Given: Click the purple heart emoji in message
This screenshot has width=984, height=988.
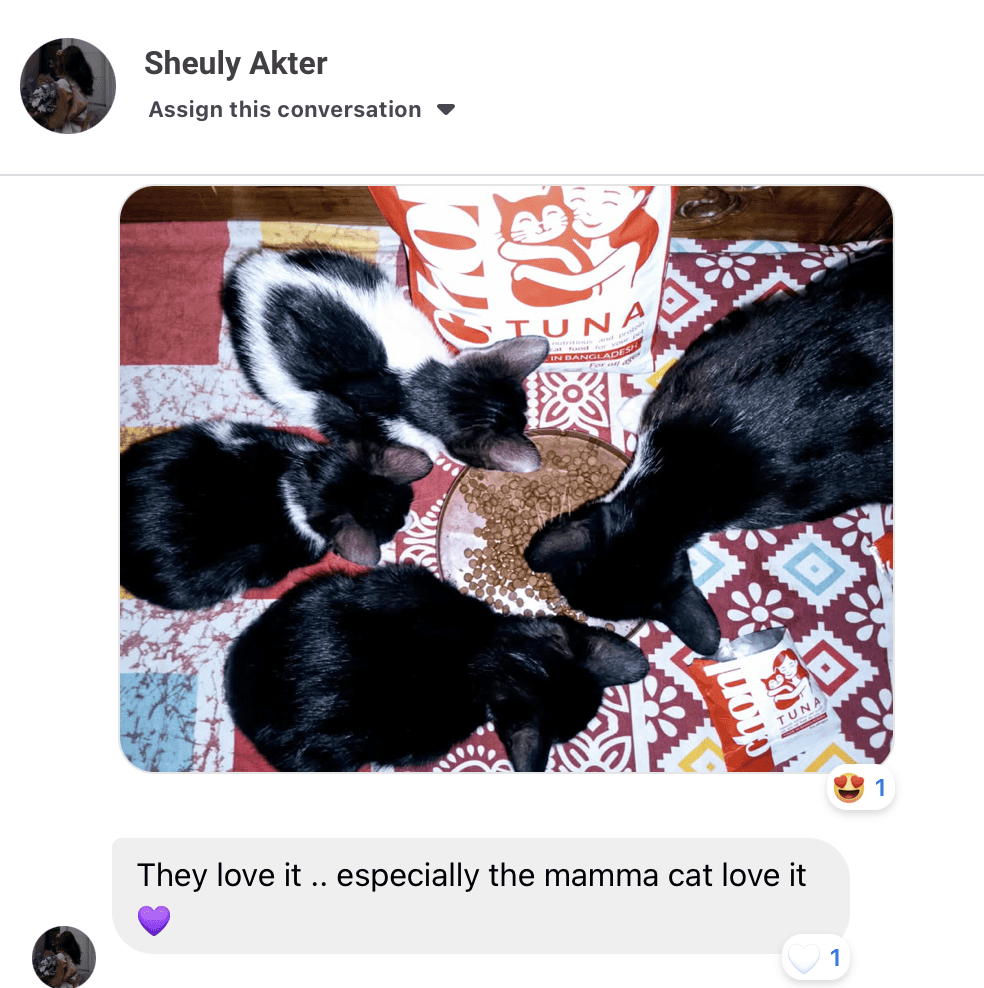Looking at the screenshot, I should point(154,920).
